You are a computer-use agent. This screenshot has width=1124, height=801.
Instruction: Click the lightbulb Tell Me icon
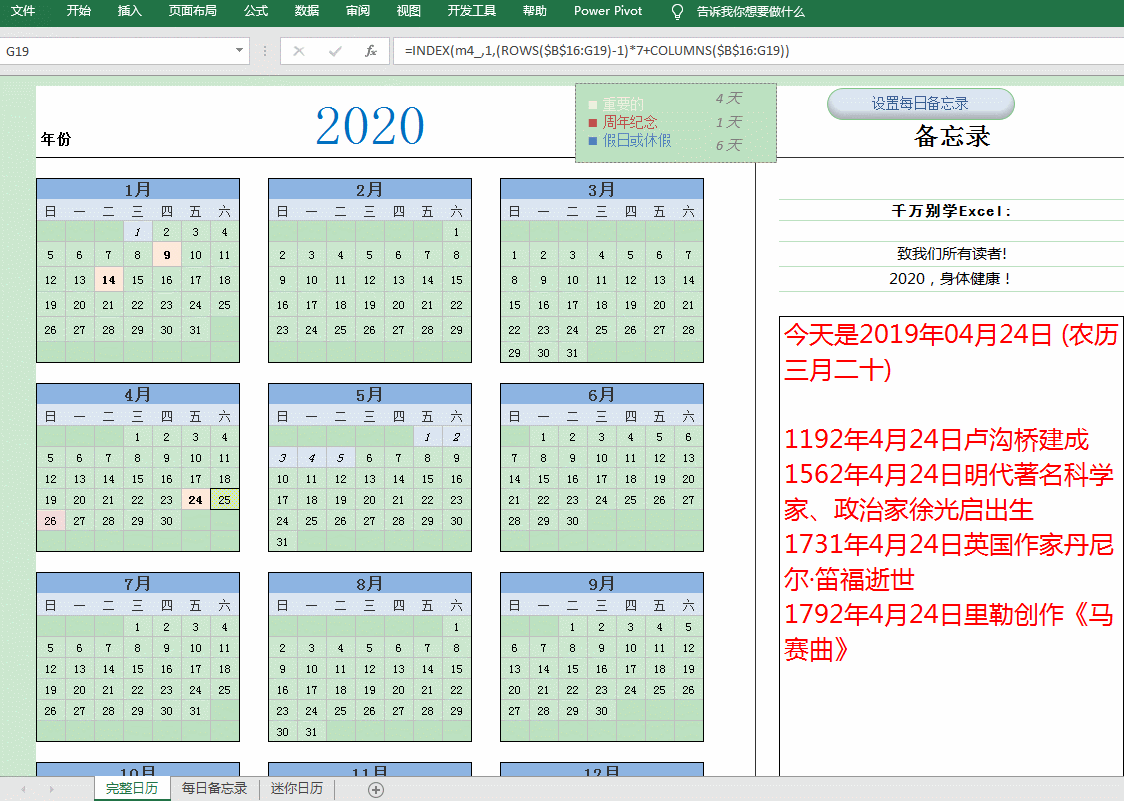point(677,11)
